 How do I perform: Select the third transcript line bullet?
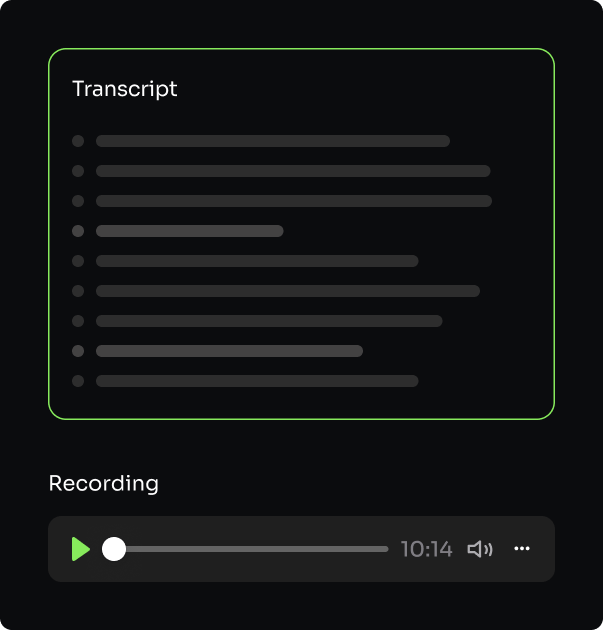tap(78, 201)
